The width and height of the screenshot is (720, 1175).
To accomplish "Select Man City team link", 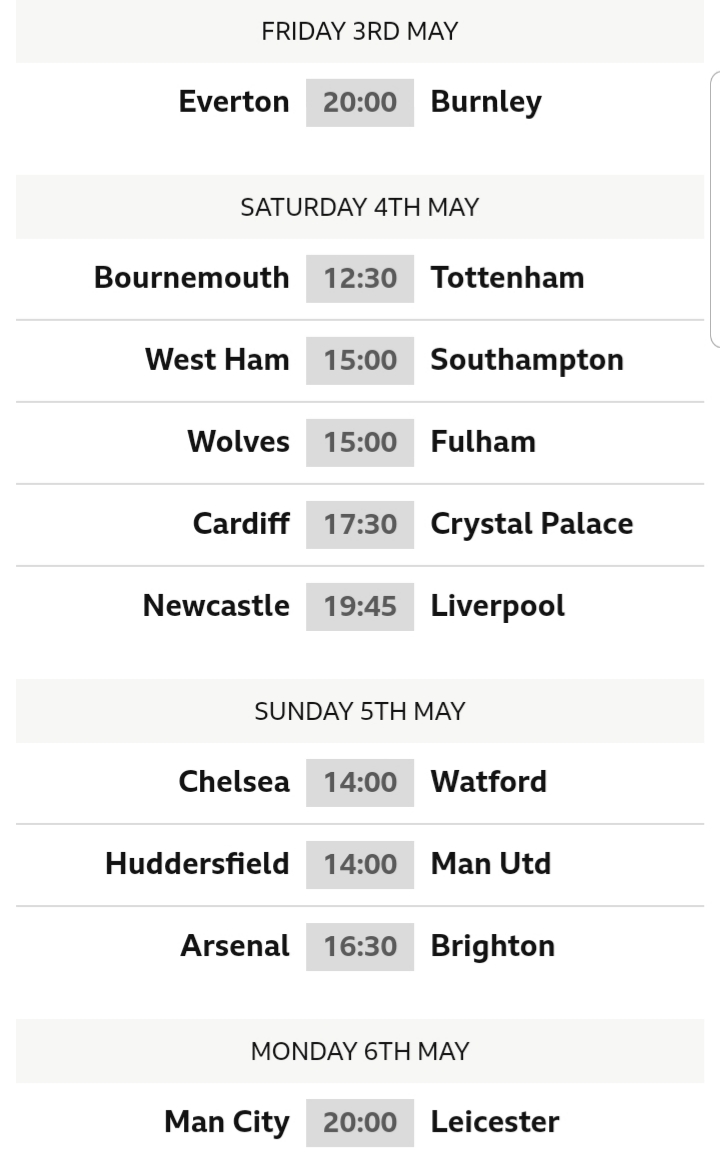I will click(x=227, y=1123).
